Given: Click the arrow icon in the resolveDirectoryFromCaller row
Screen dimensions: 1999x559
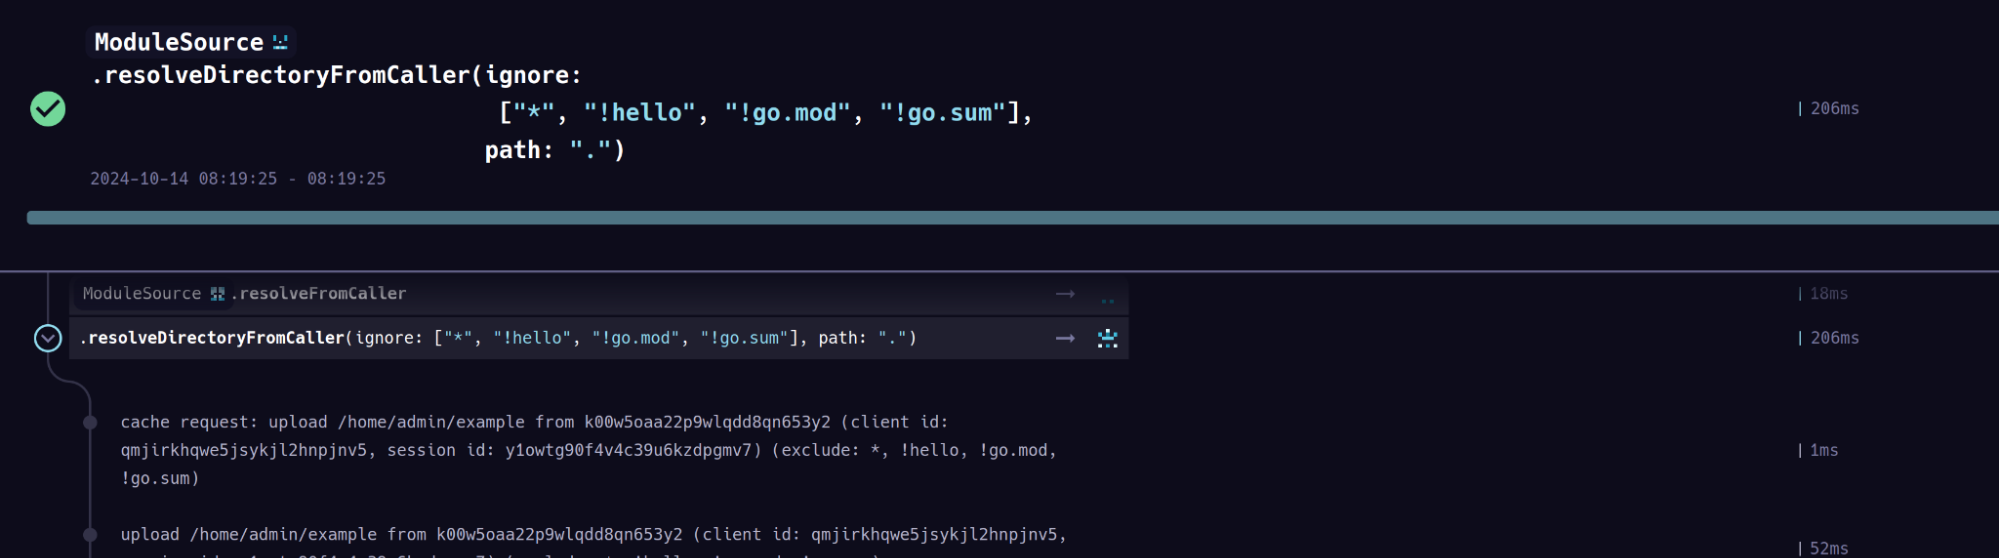Looking at the screenshot, I should pos(1065,339).
